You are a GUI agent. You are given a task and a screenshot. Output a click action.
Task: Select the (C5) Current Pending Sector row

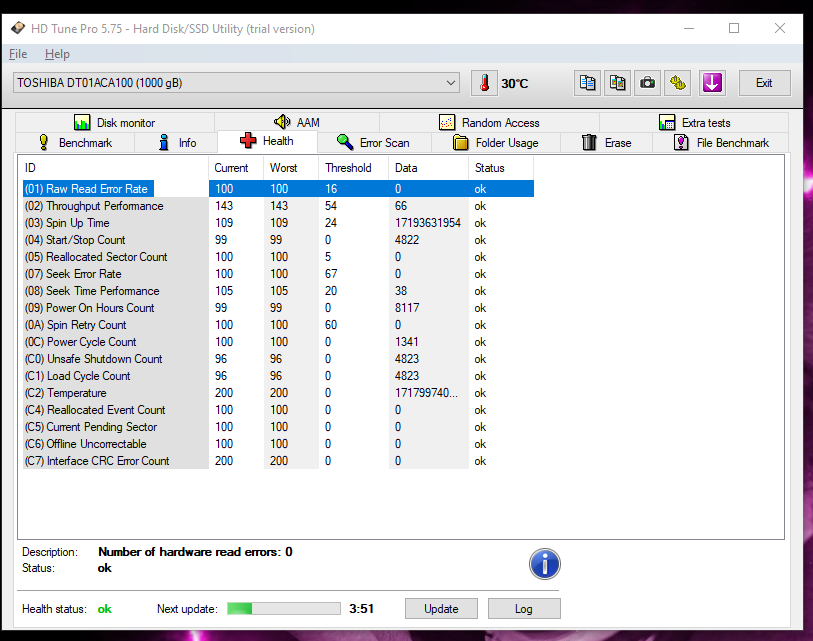point(278,427)
